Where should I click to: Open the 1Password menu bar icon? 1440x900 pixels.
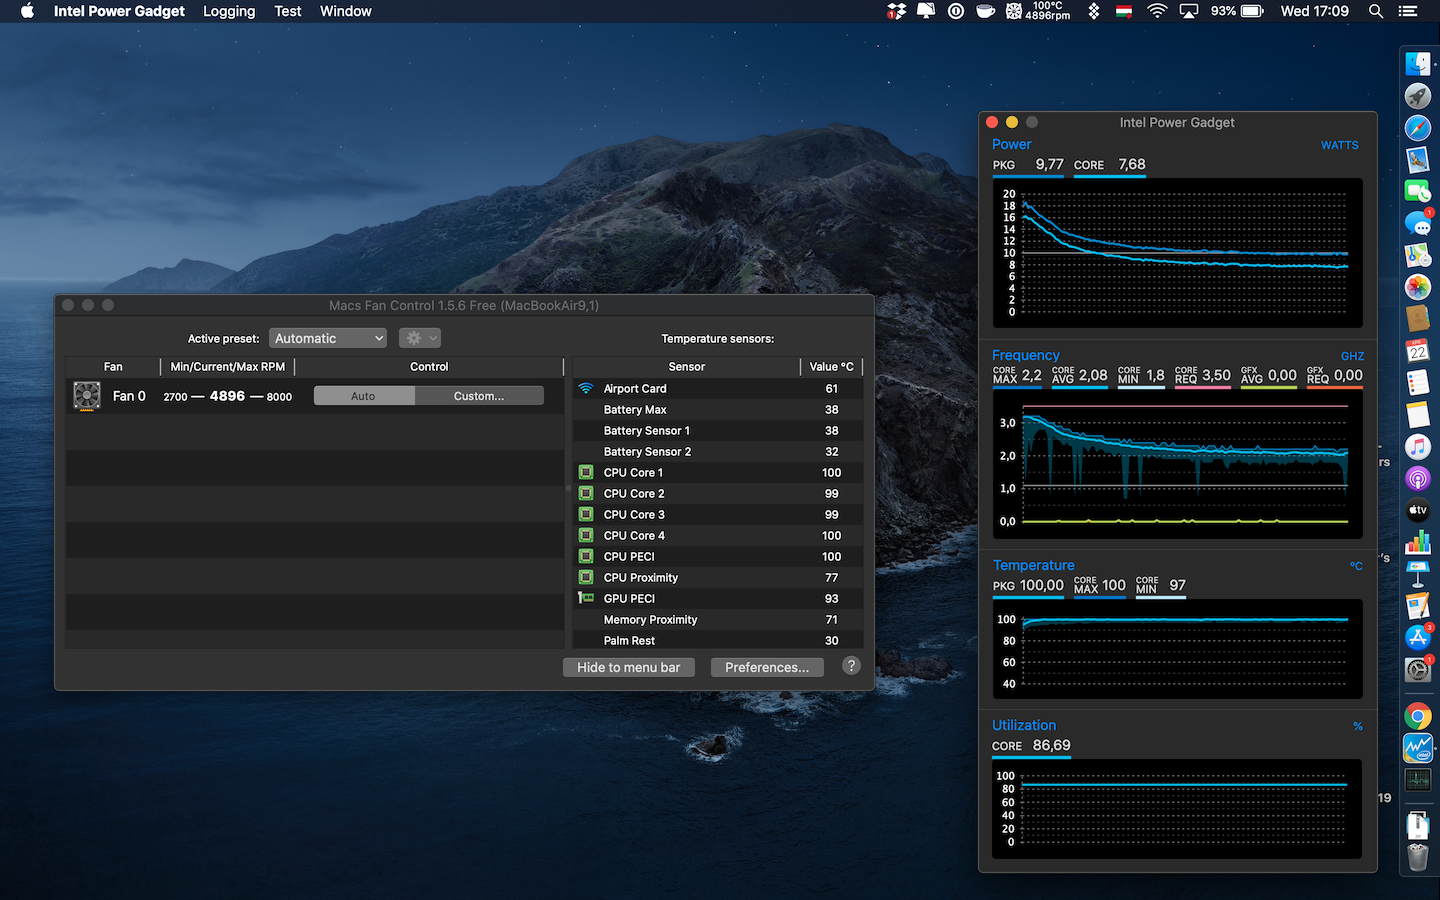pyautogui.click(x=956, y=11)
